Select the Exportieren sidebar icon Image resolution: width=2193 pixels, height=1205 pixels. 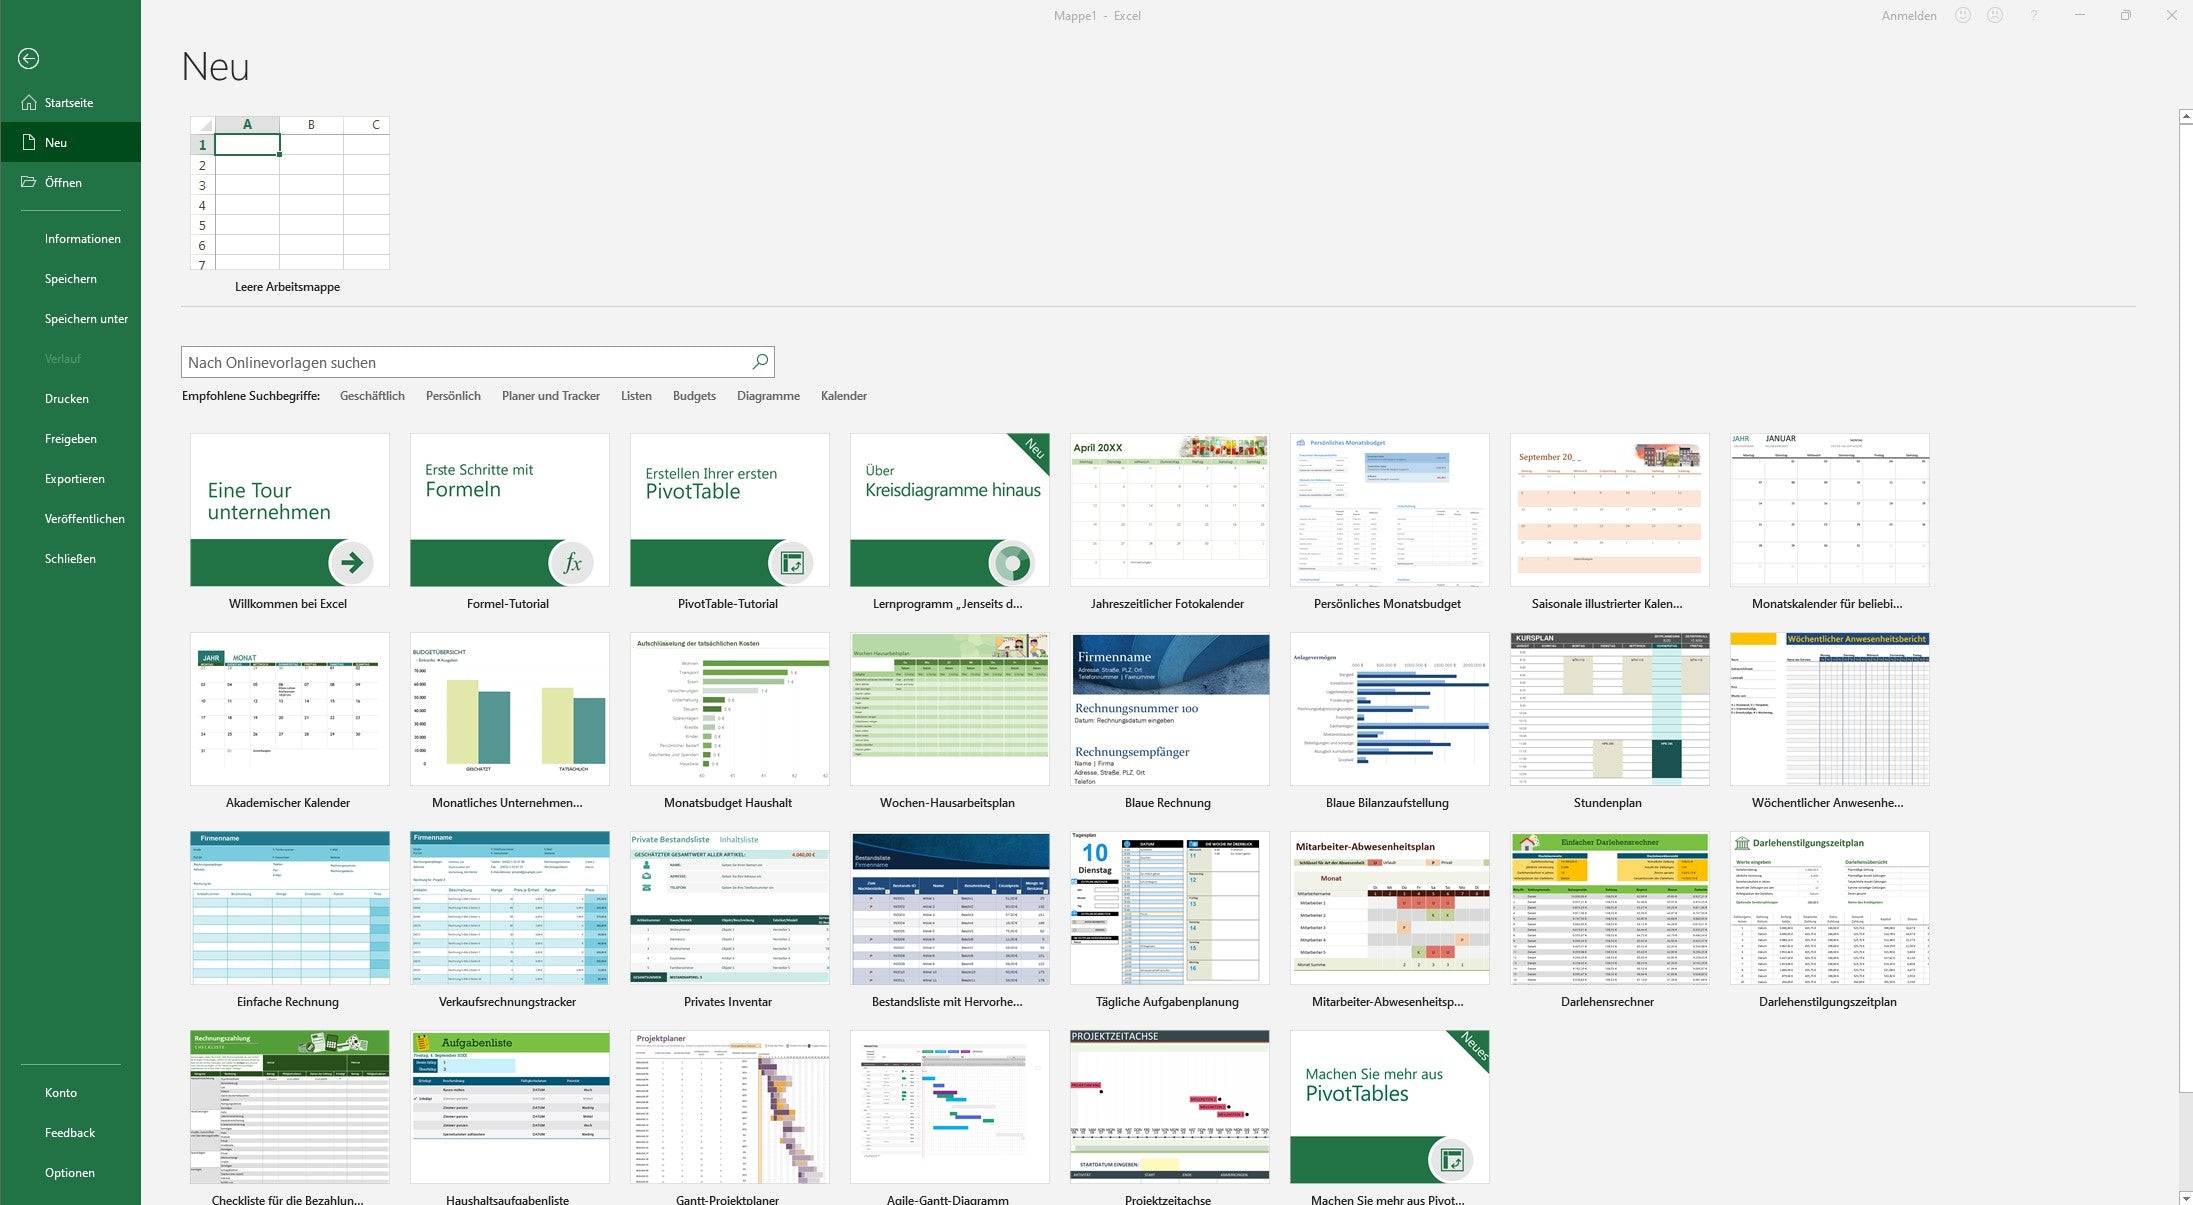pos(74,478)
